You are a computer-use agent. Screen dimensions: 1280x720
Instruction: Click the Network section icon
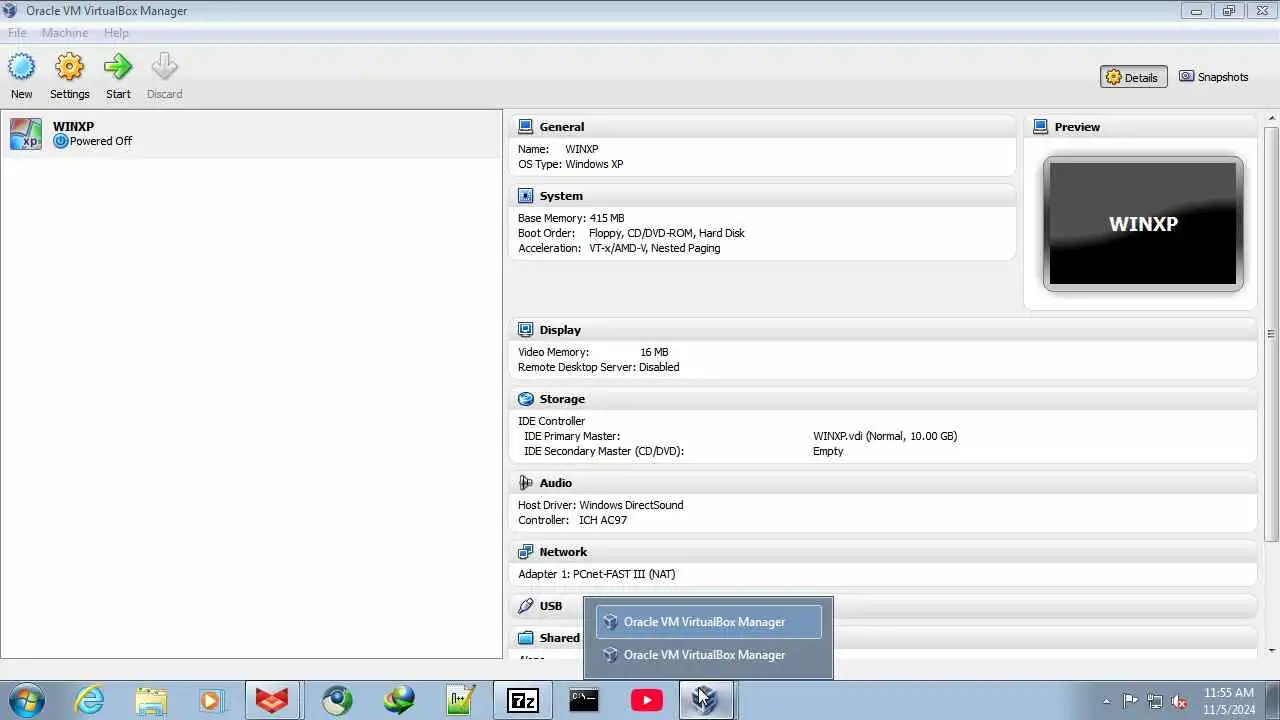click(525, 552)
